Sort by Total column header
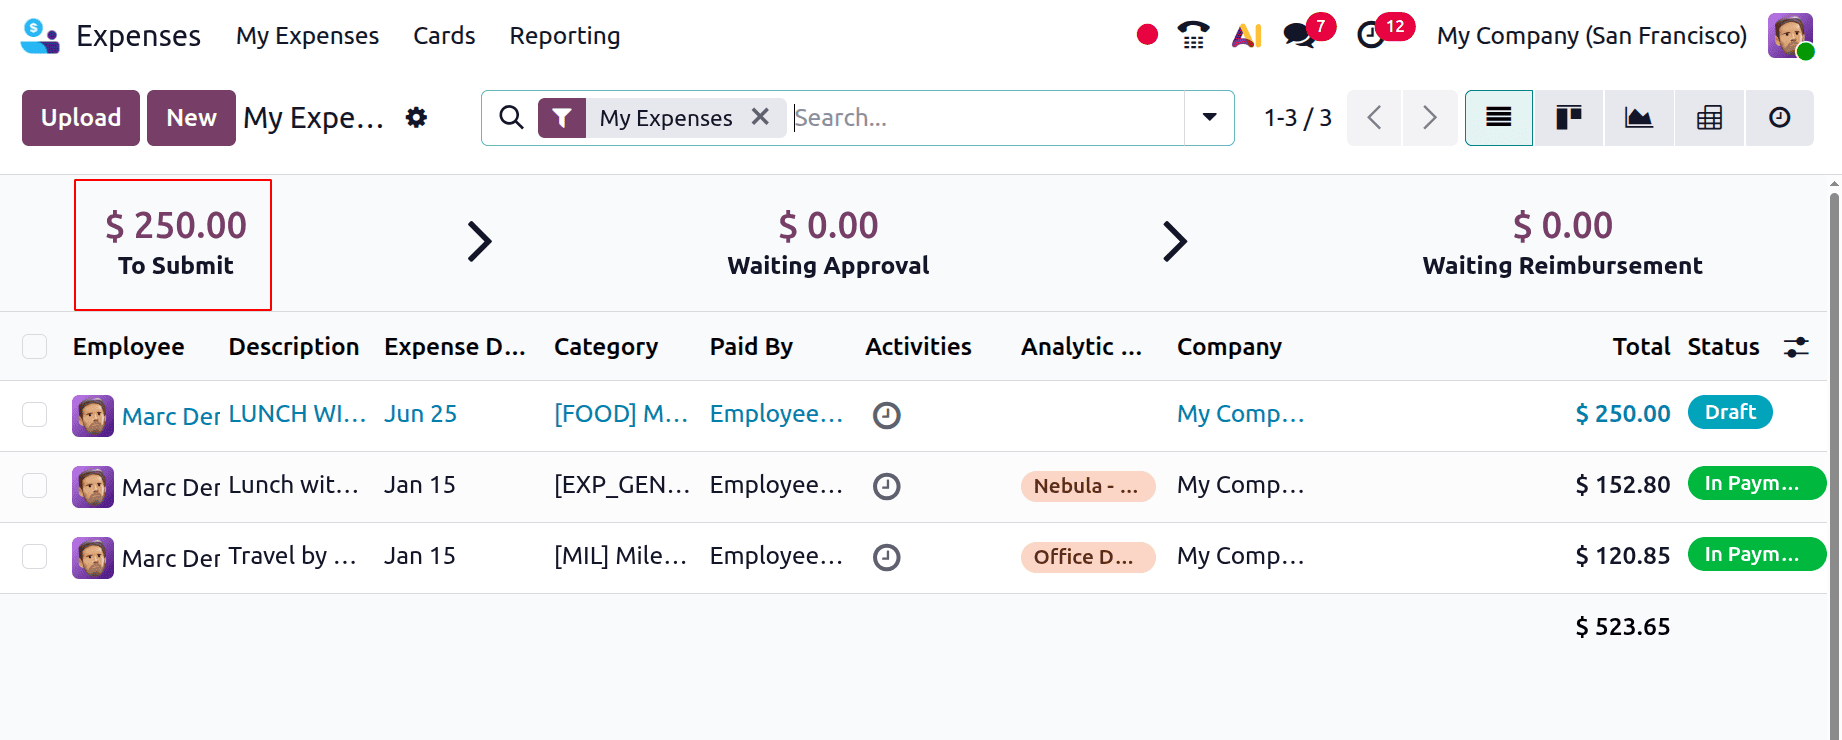This screenshot has height=740, width=1842. tap(1641, 347)
